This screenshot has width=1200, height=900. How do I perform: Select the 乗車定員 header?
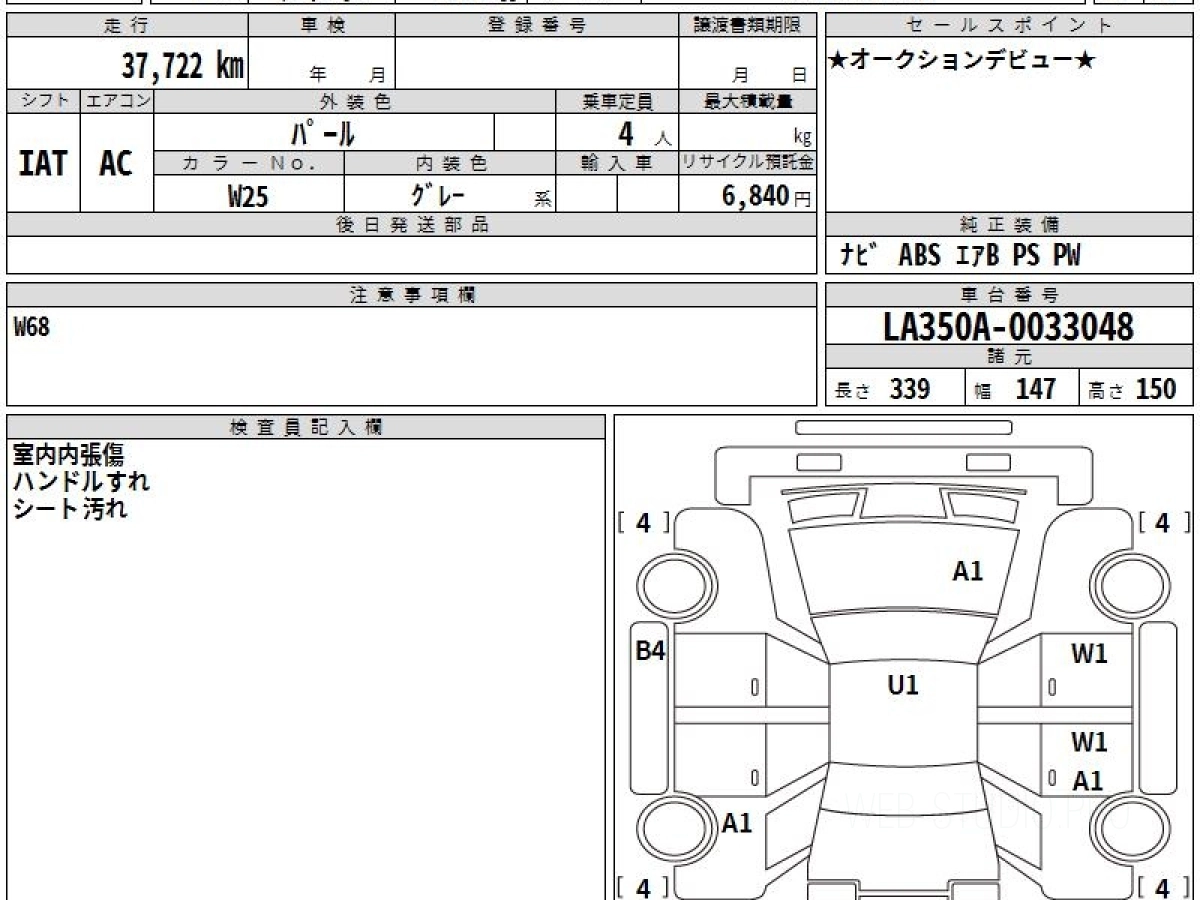(x=617, y=101)
